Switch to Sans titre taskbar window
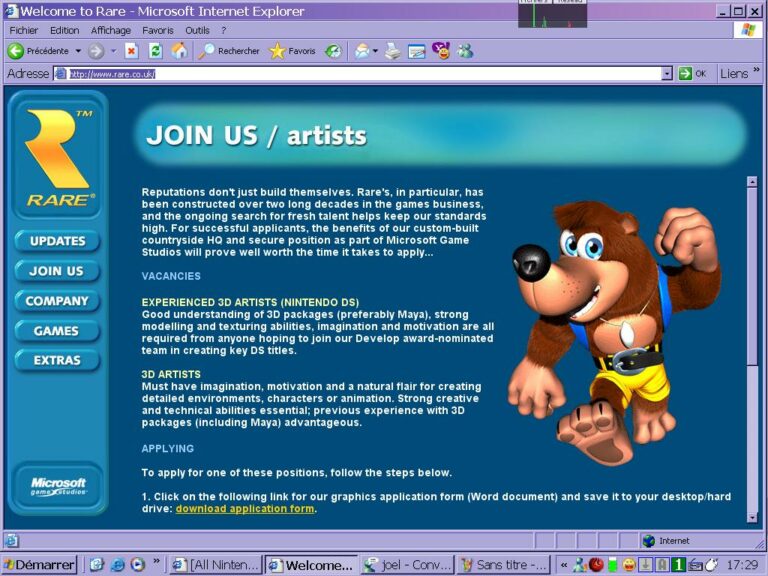The height and width of the screenshot is (576, 768). (x=504, y=565)
